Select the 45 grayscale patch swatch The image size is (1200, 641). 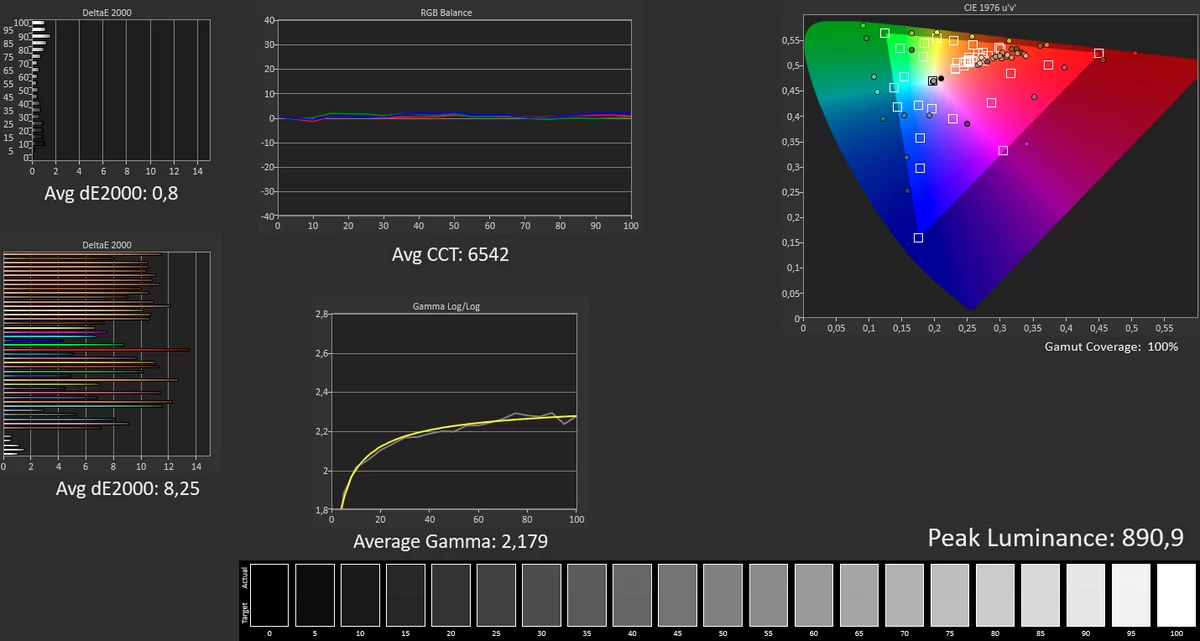click(x=677, y=595)
